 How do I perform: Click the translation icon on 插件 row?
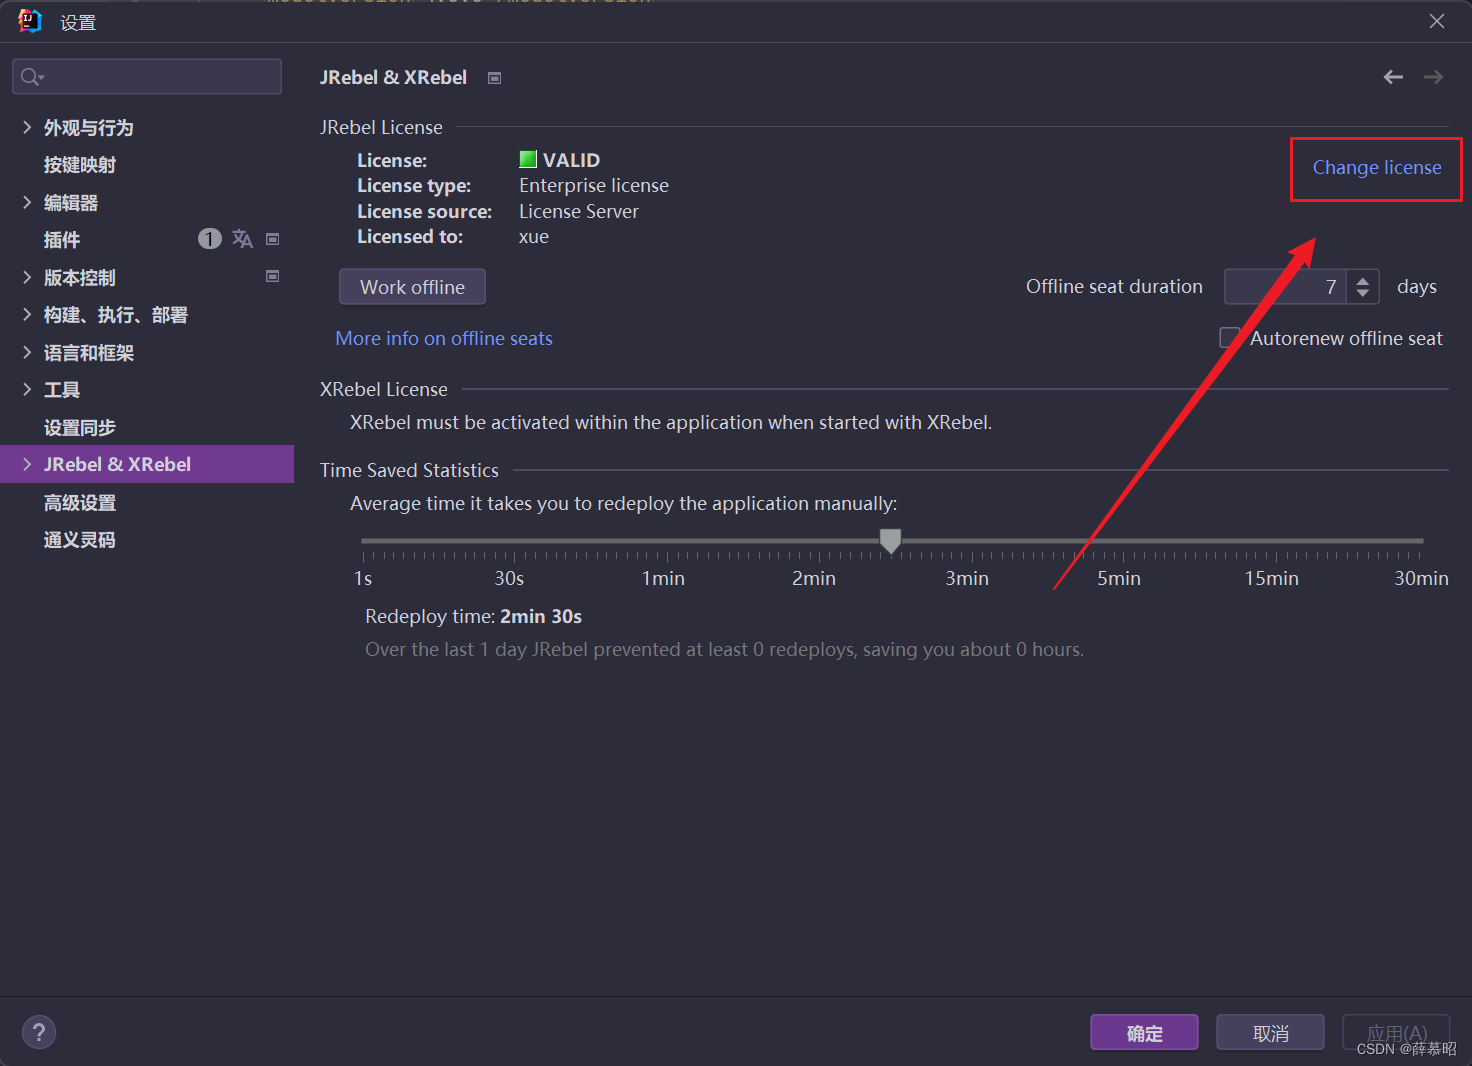pos(242,238)
